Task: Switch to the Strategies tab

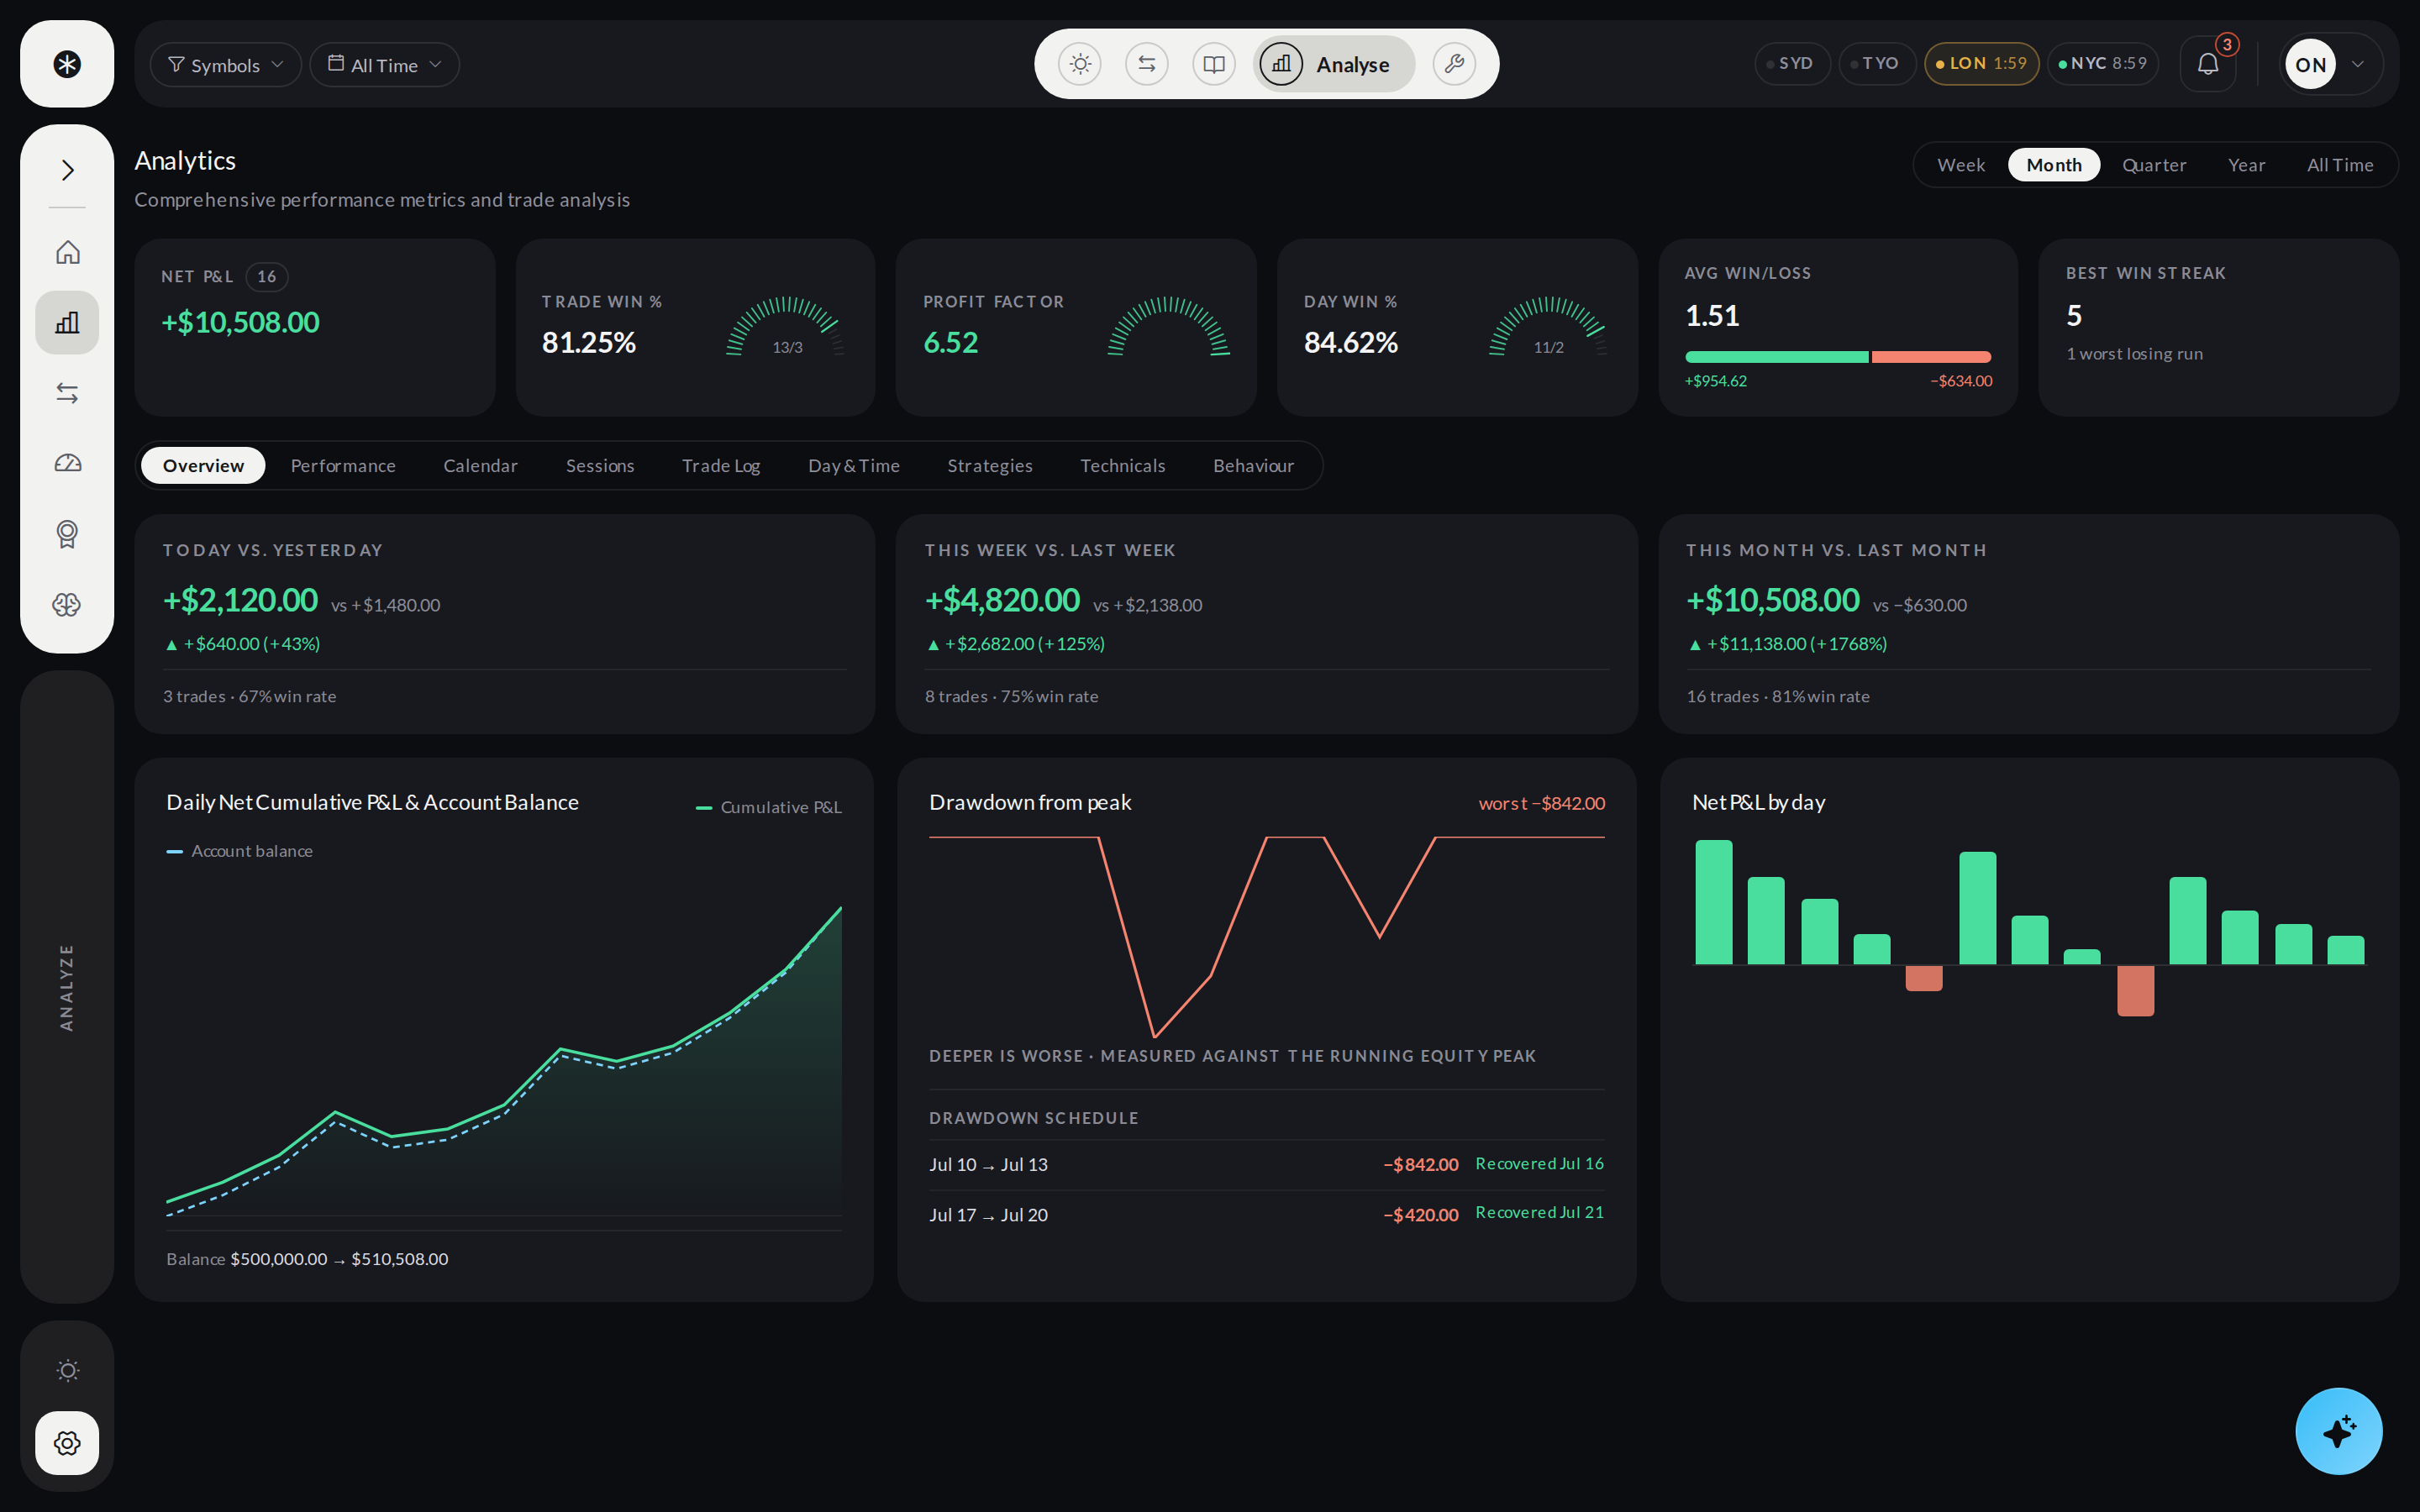Action: [990, 465]
